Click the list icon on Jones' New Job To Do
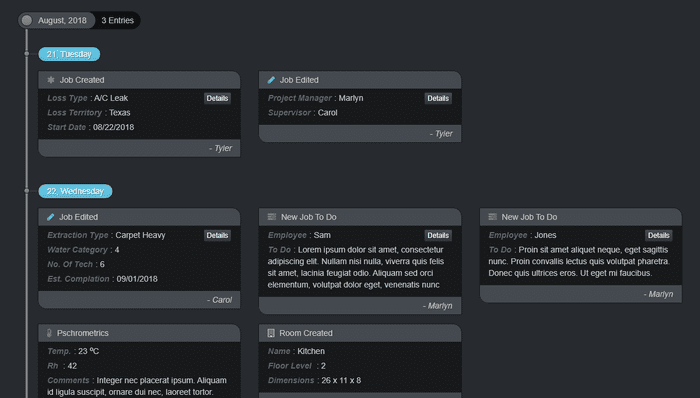 [x=492, y=217]
